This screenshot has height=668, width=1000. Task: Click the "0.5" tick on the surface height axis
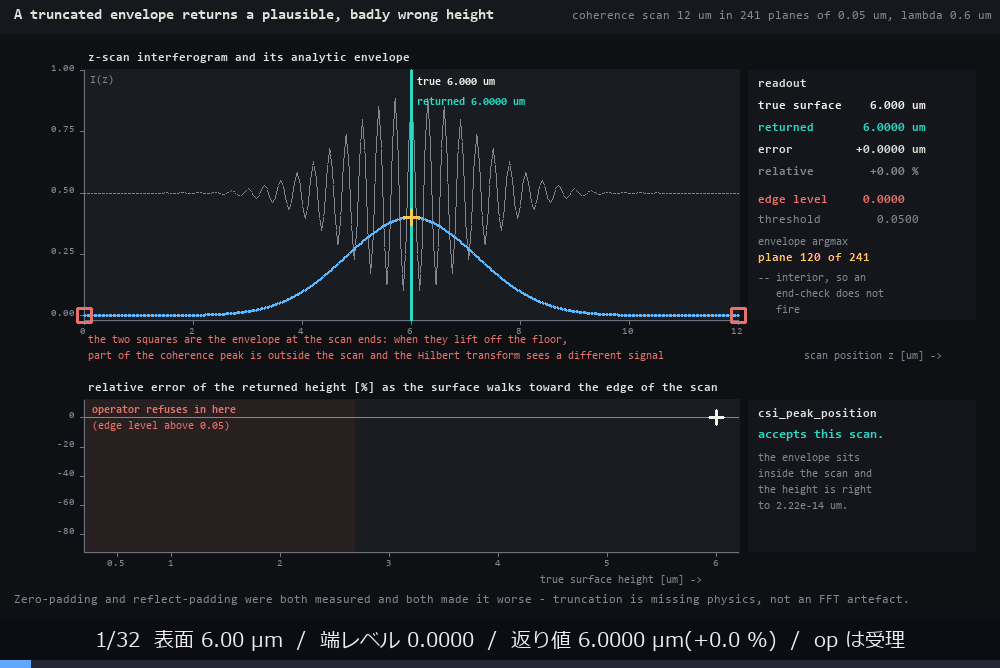coord(115,563)
